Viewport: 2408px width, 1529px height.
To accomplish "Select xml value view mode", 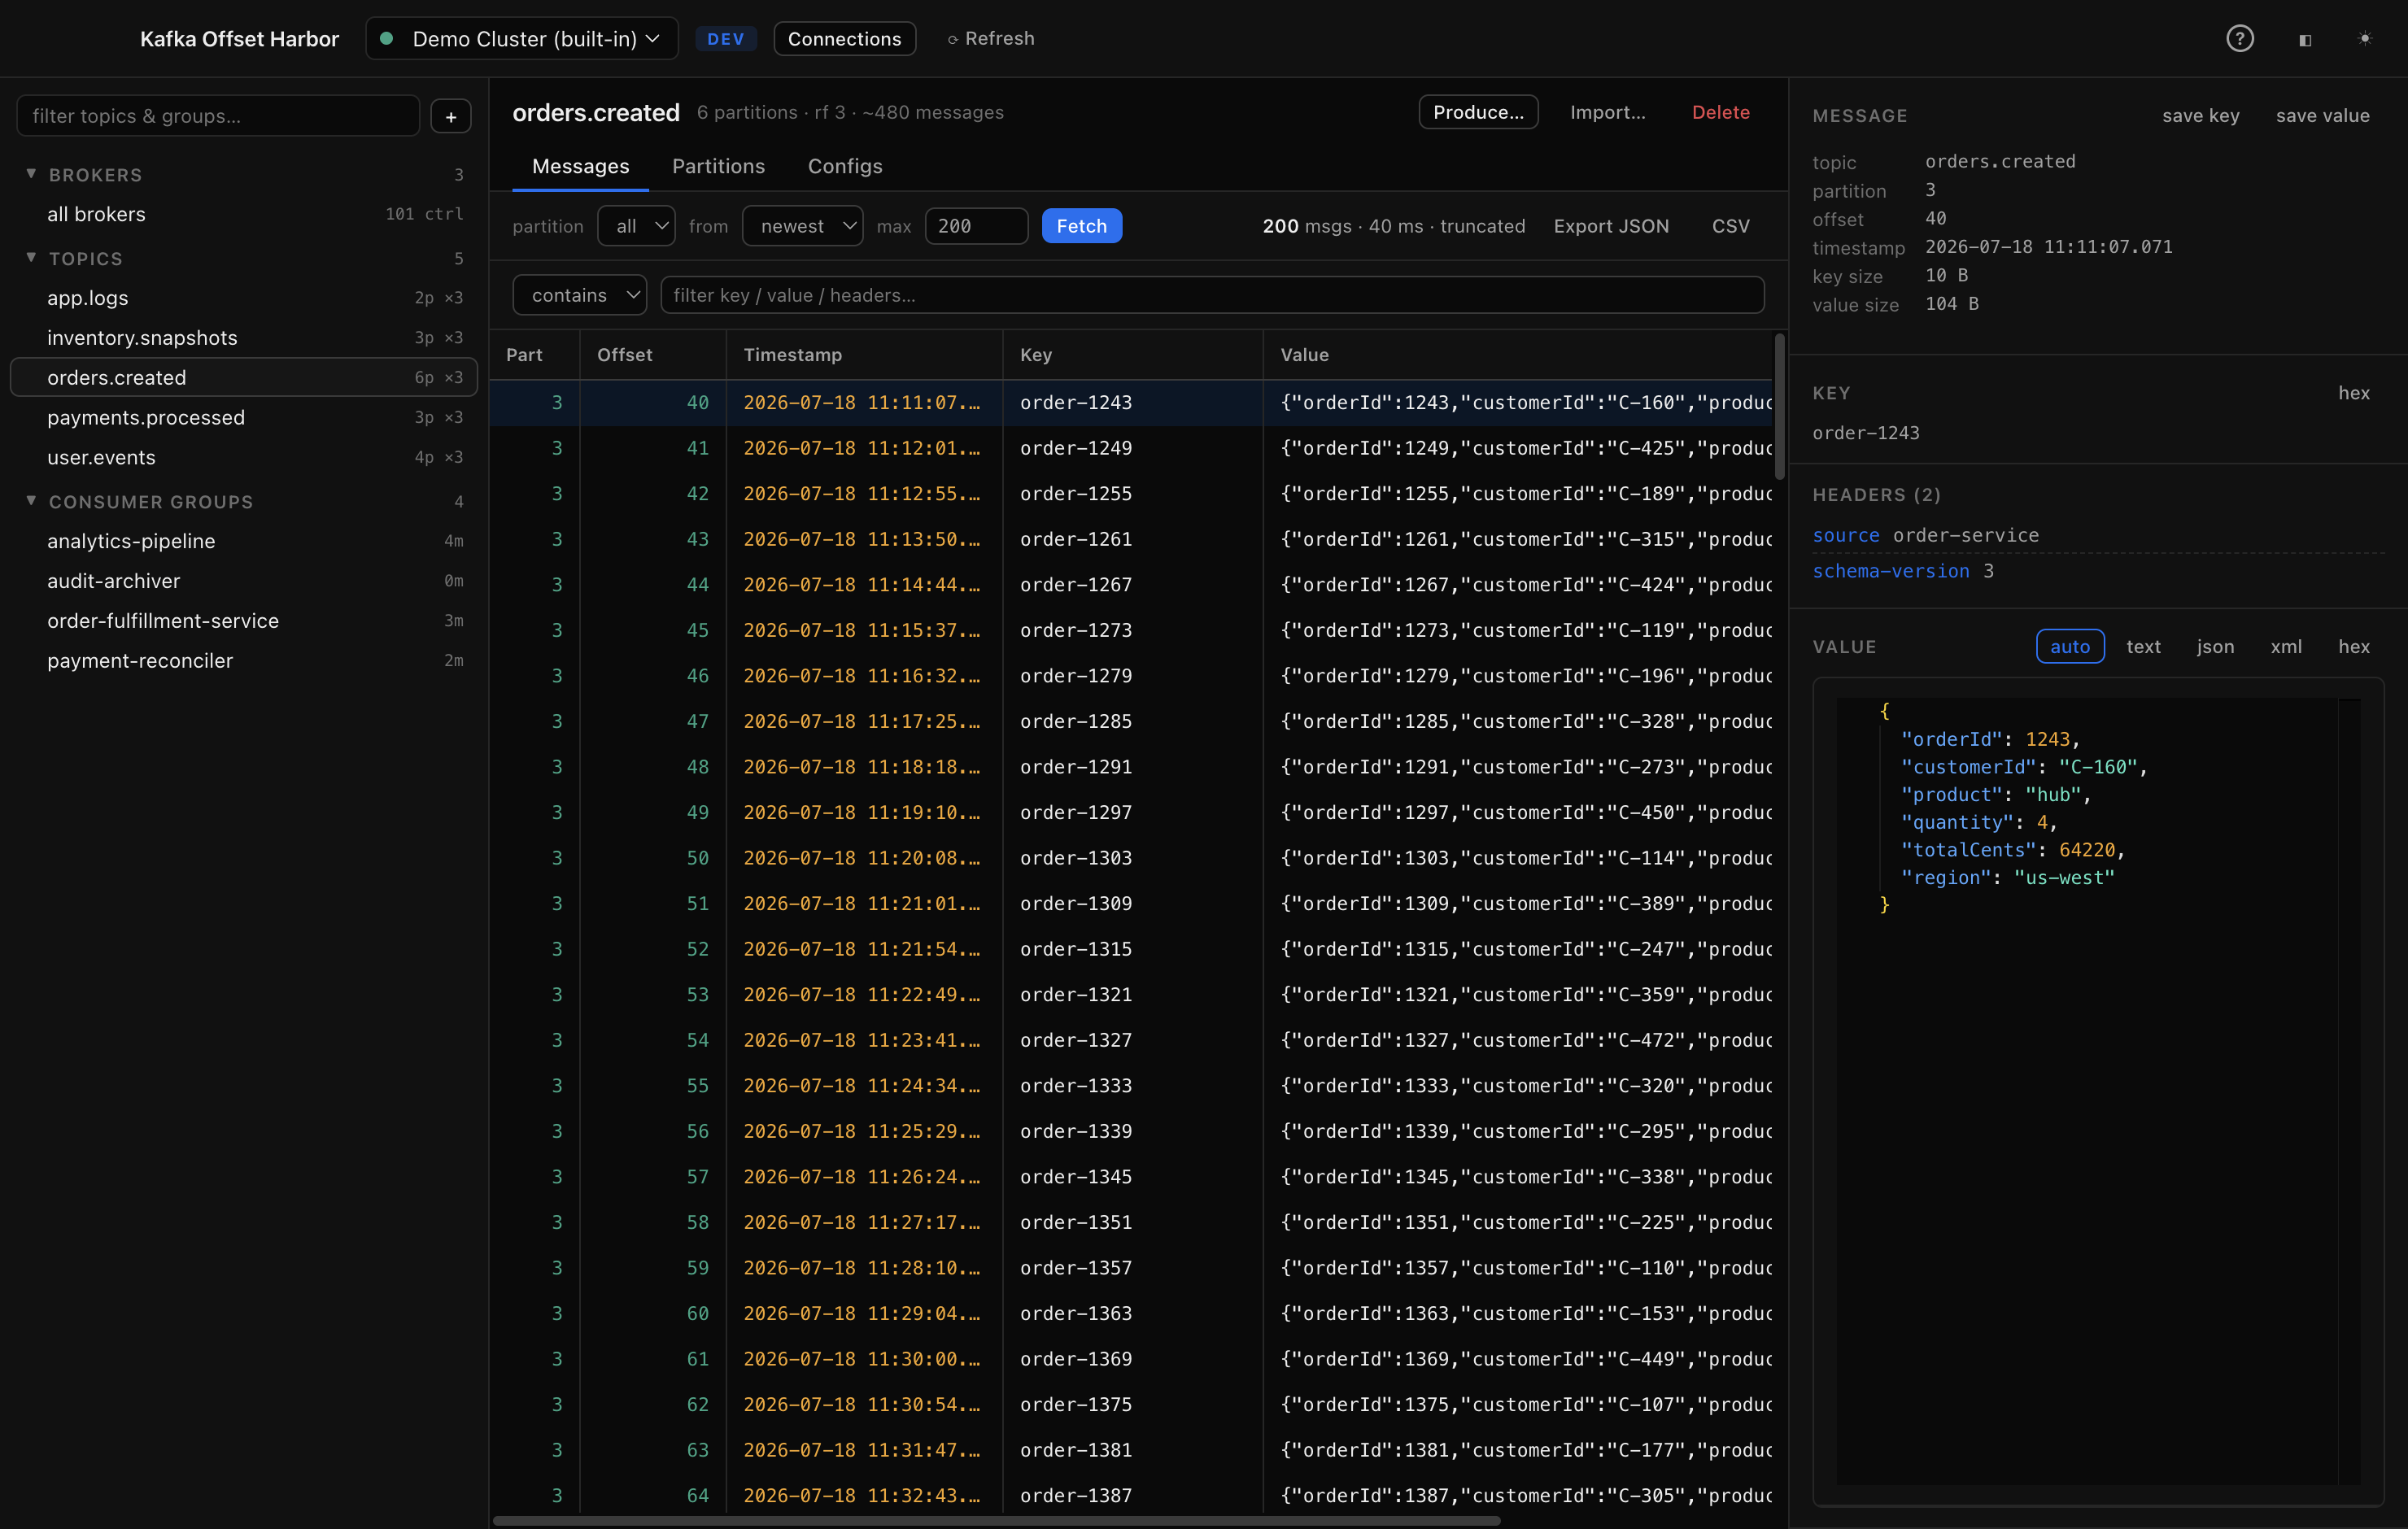I will (x=2286, y=646).
